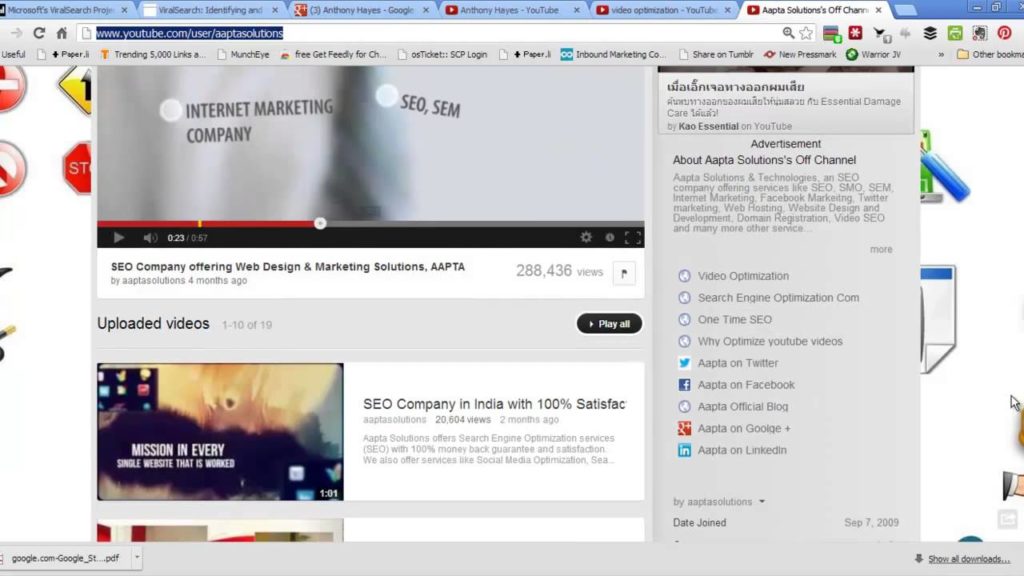Open video settings gear icon
This screenshot has width=1024, height=576.
click(586, 238)
